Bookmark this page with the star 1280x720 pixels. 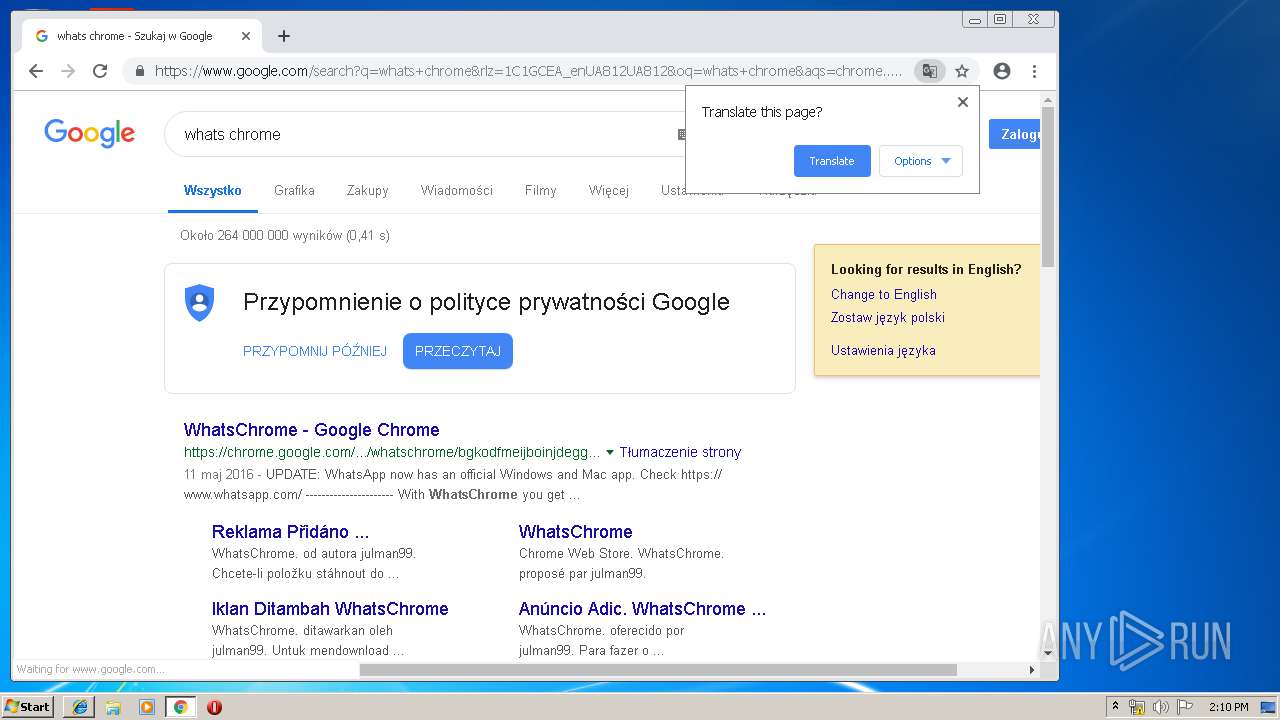(x=962, y=71)
